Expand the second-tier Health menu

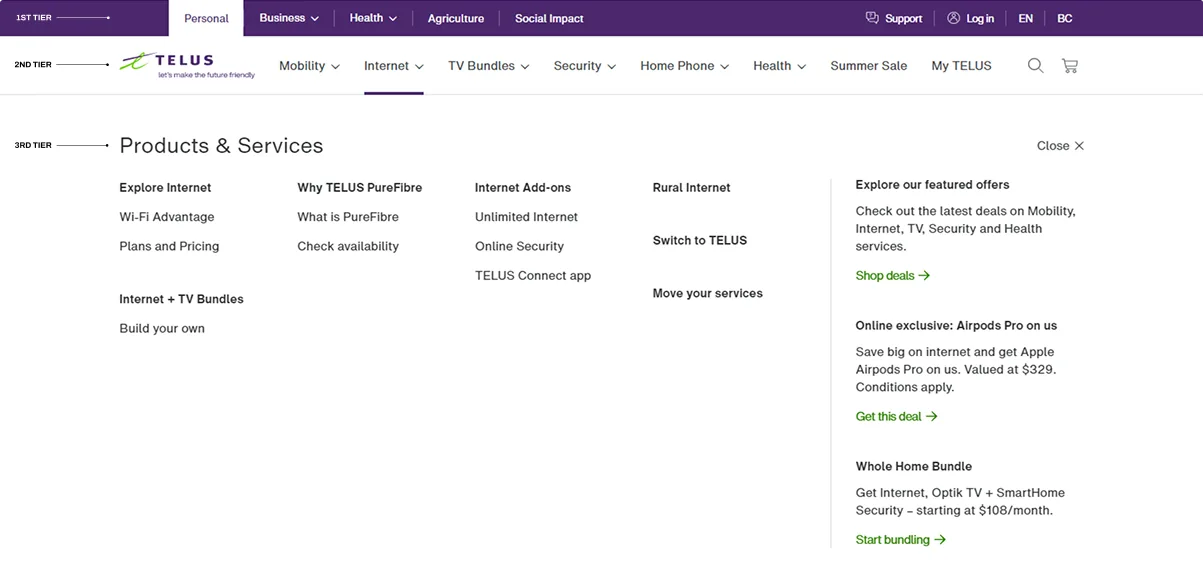779,66
